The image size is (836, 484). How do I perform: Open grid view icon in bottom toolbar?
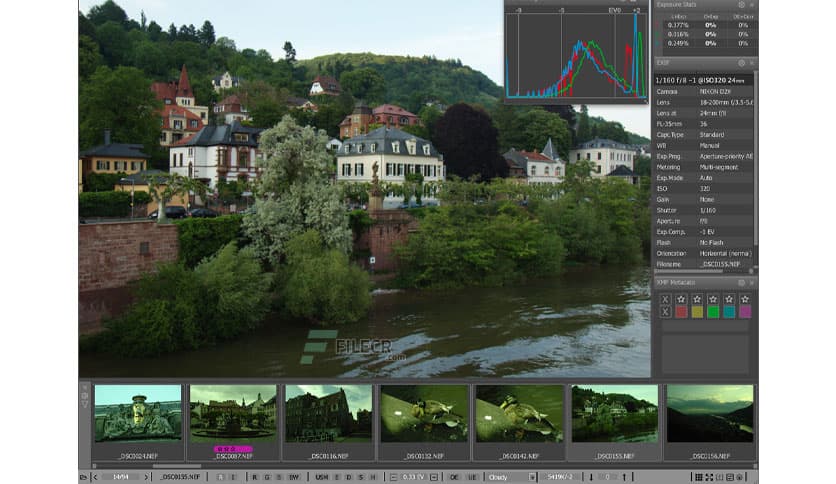699,477
